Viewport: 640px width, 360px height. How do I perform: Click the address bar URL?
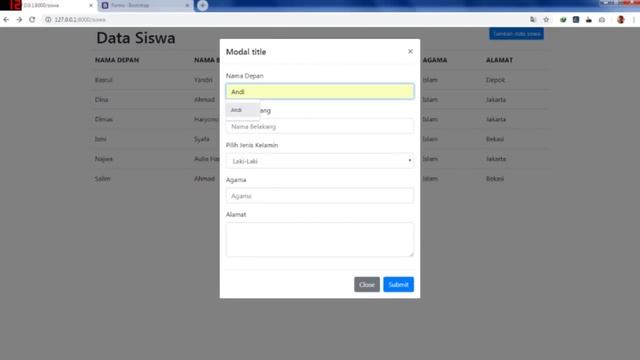[x=80, y=20]
